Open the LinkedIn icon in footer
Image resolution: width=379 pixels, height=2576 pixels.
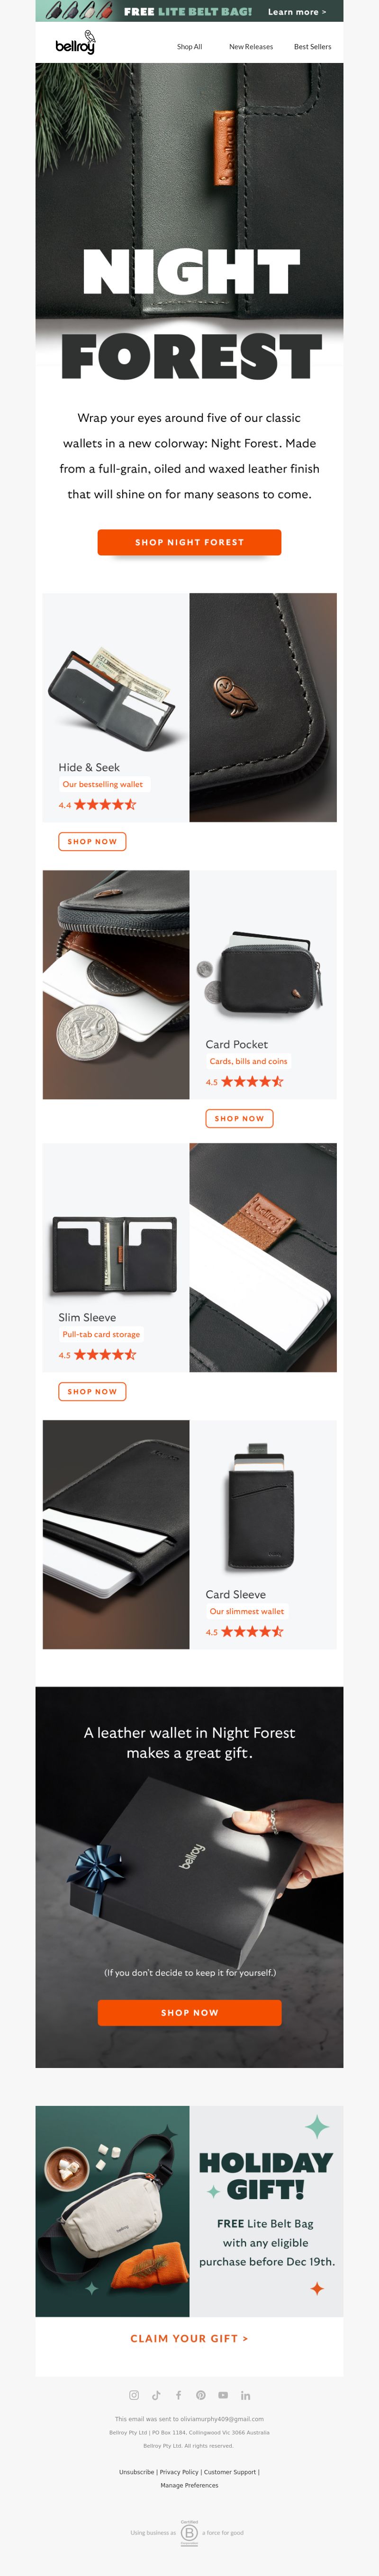[x=245, y=2394]
